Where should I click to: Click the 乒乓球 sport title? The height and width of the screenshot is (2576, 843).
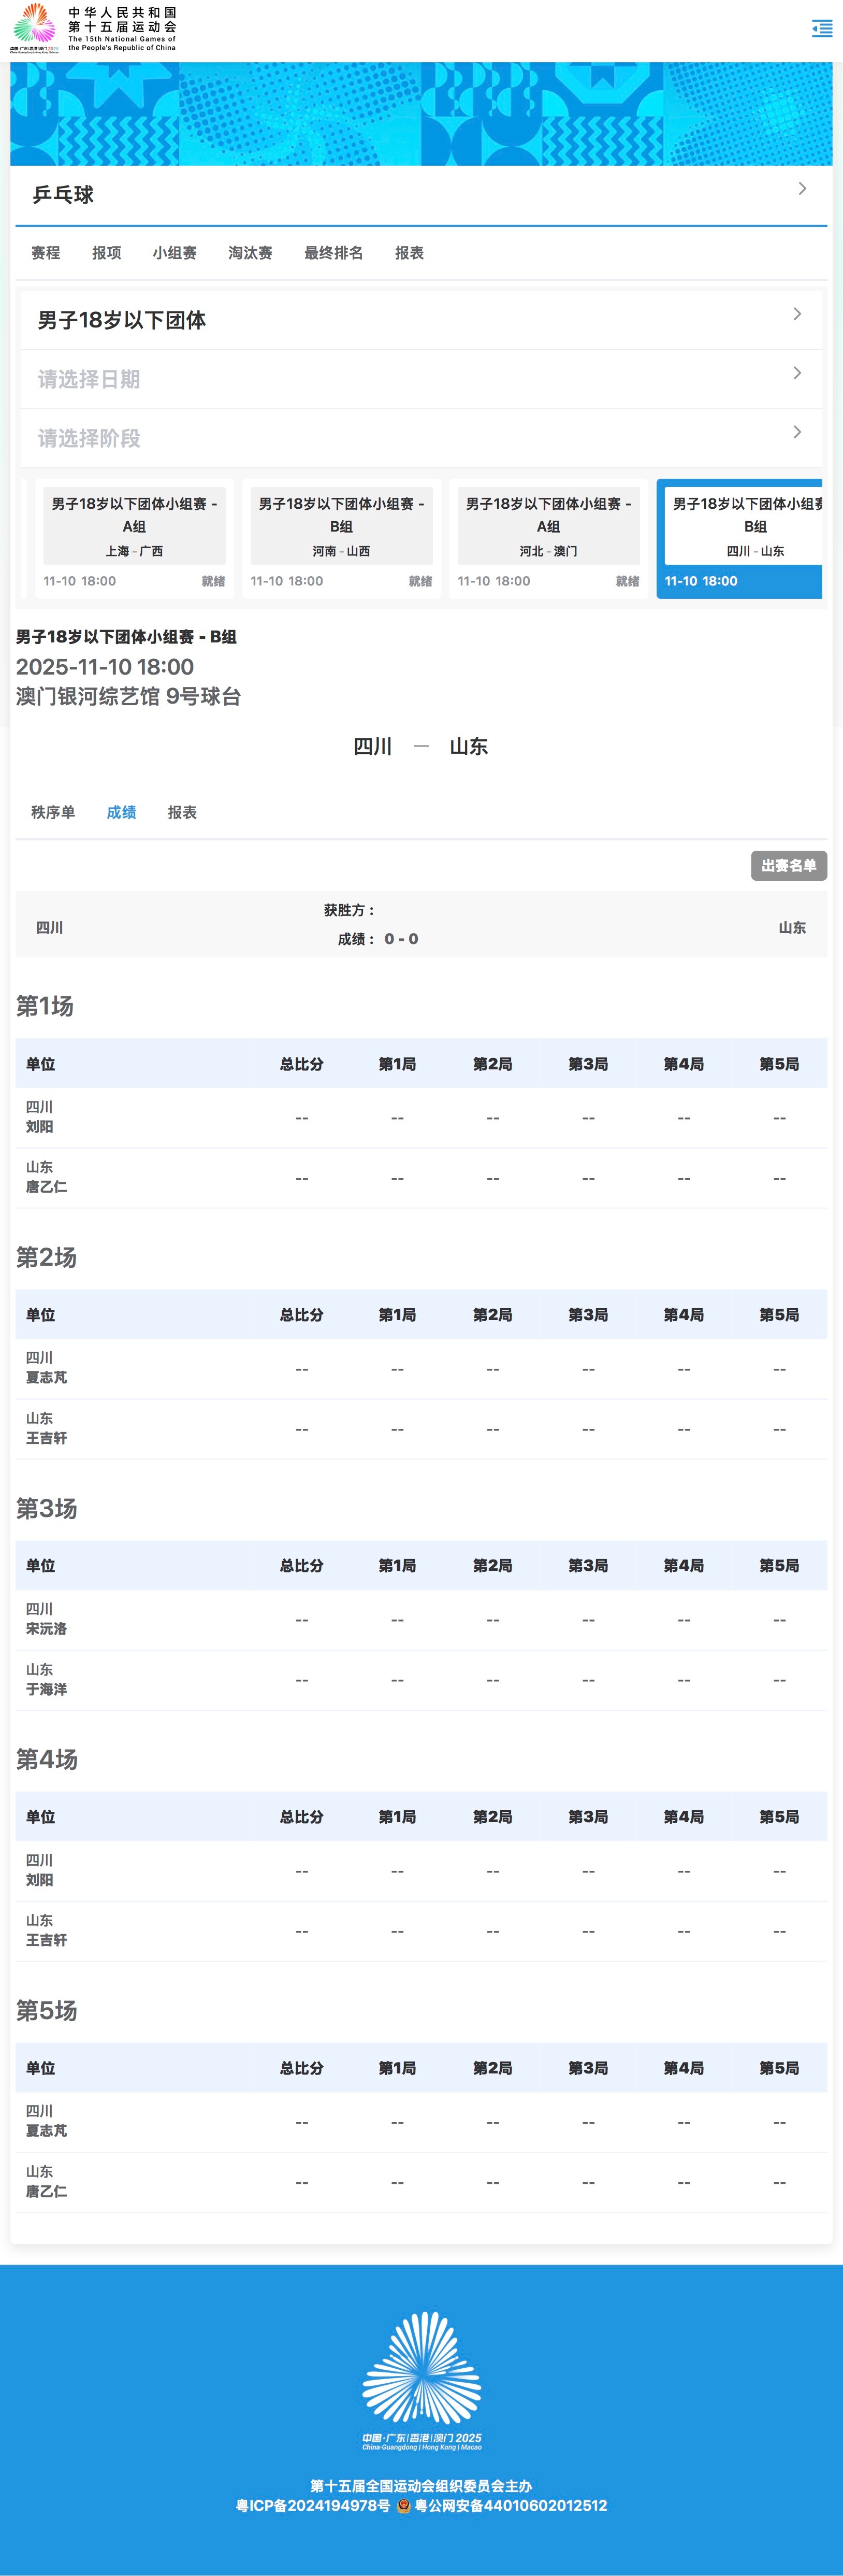[x=63, y=195]
